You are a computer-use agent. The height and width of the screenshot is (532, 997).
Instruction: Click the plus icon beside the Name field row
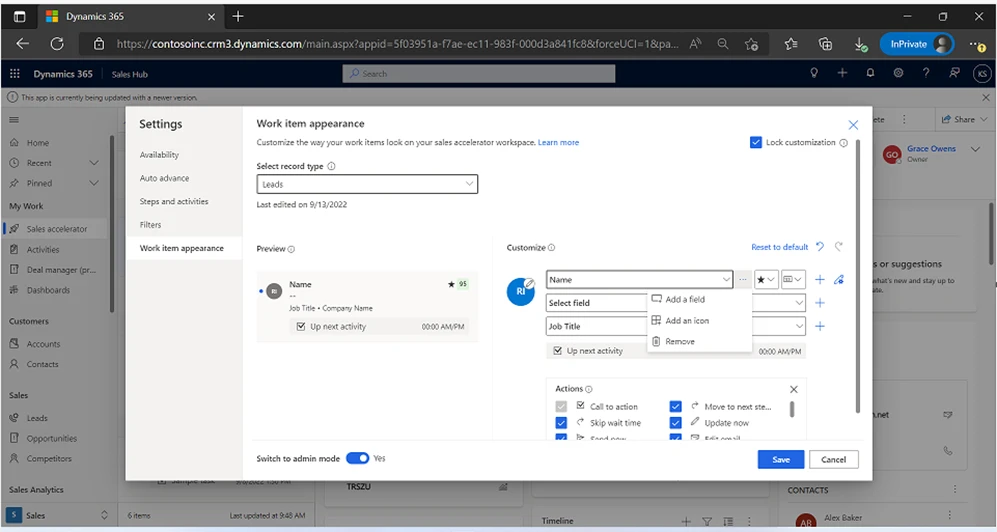pyautogui.click(x=820, y=280)
